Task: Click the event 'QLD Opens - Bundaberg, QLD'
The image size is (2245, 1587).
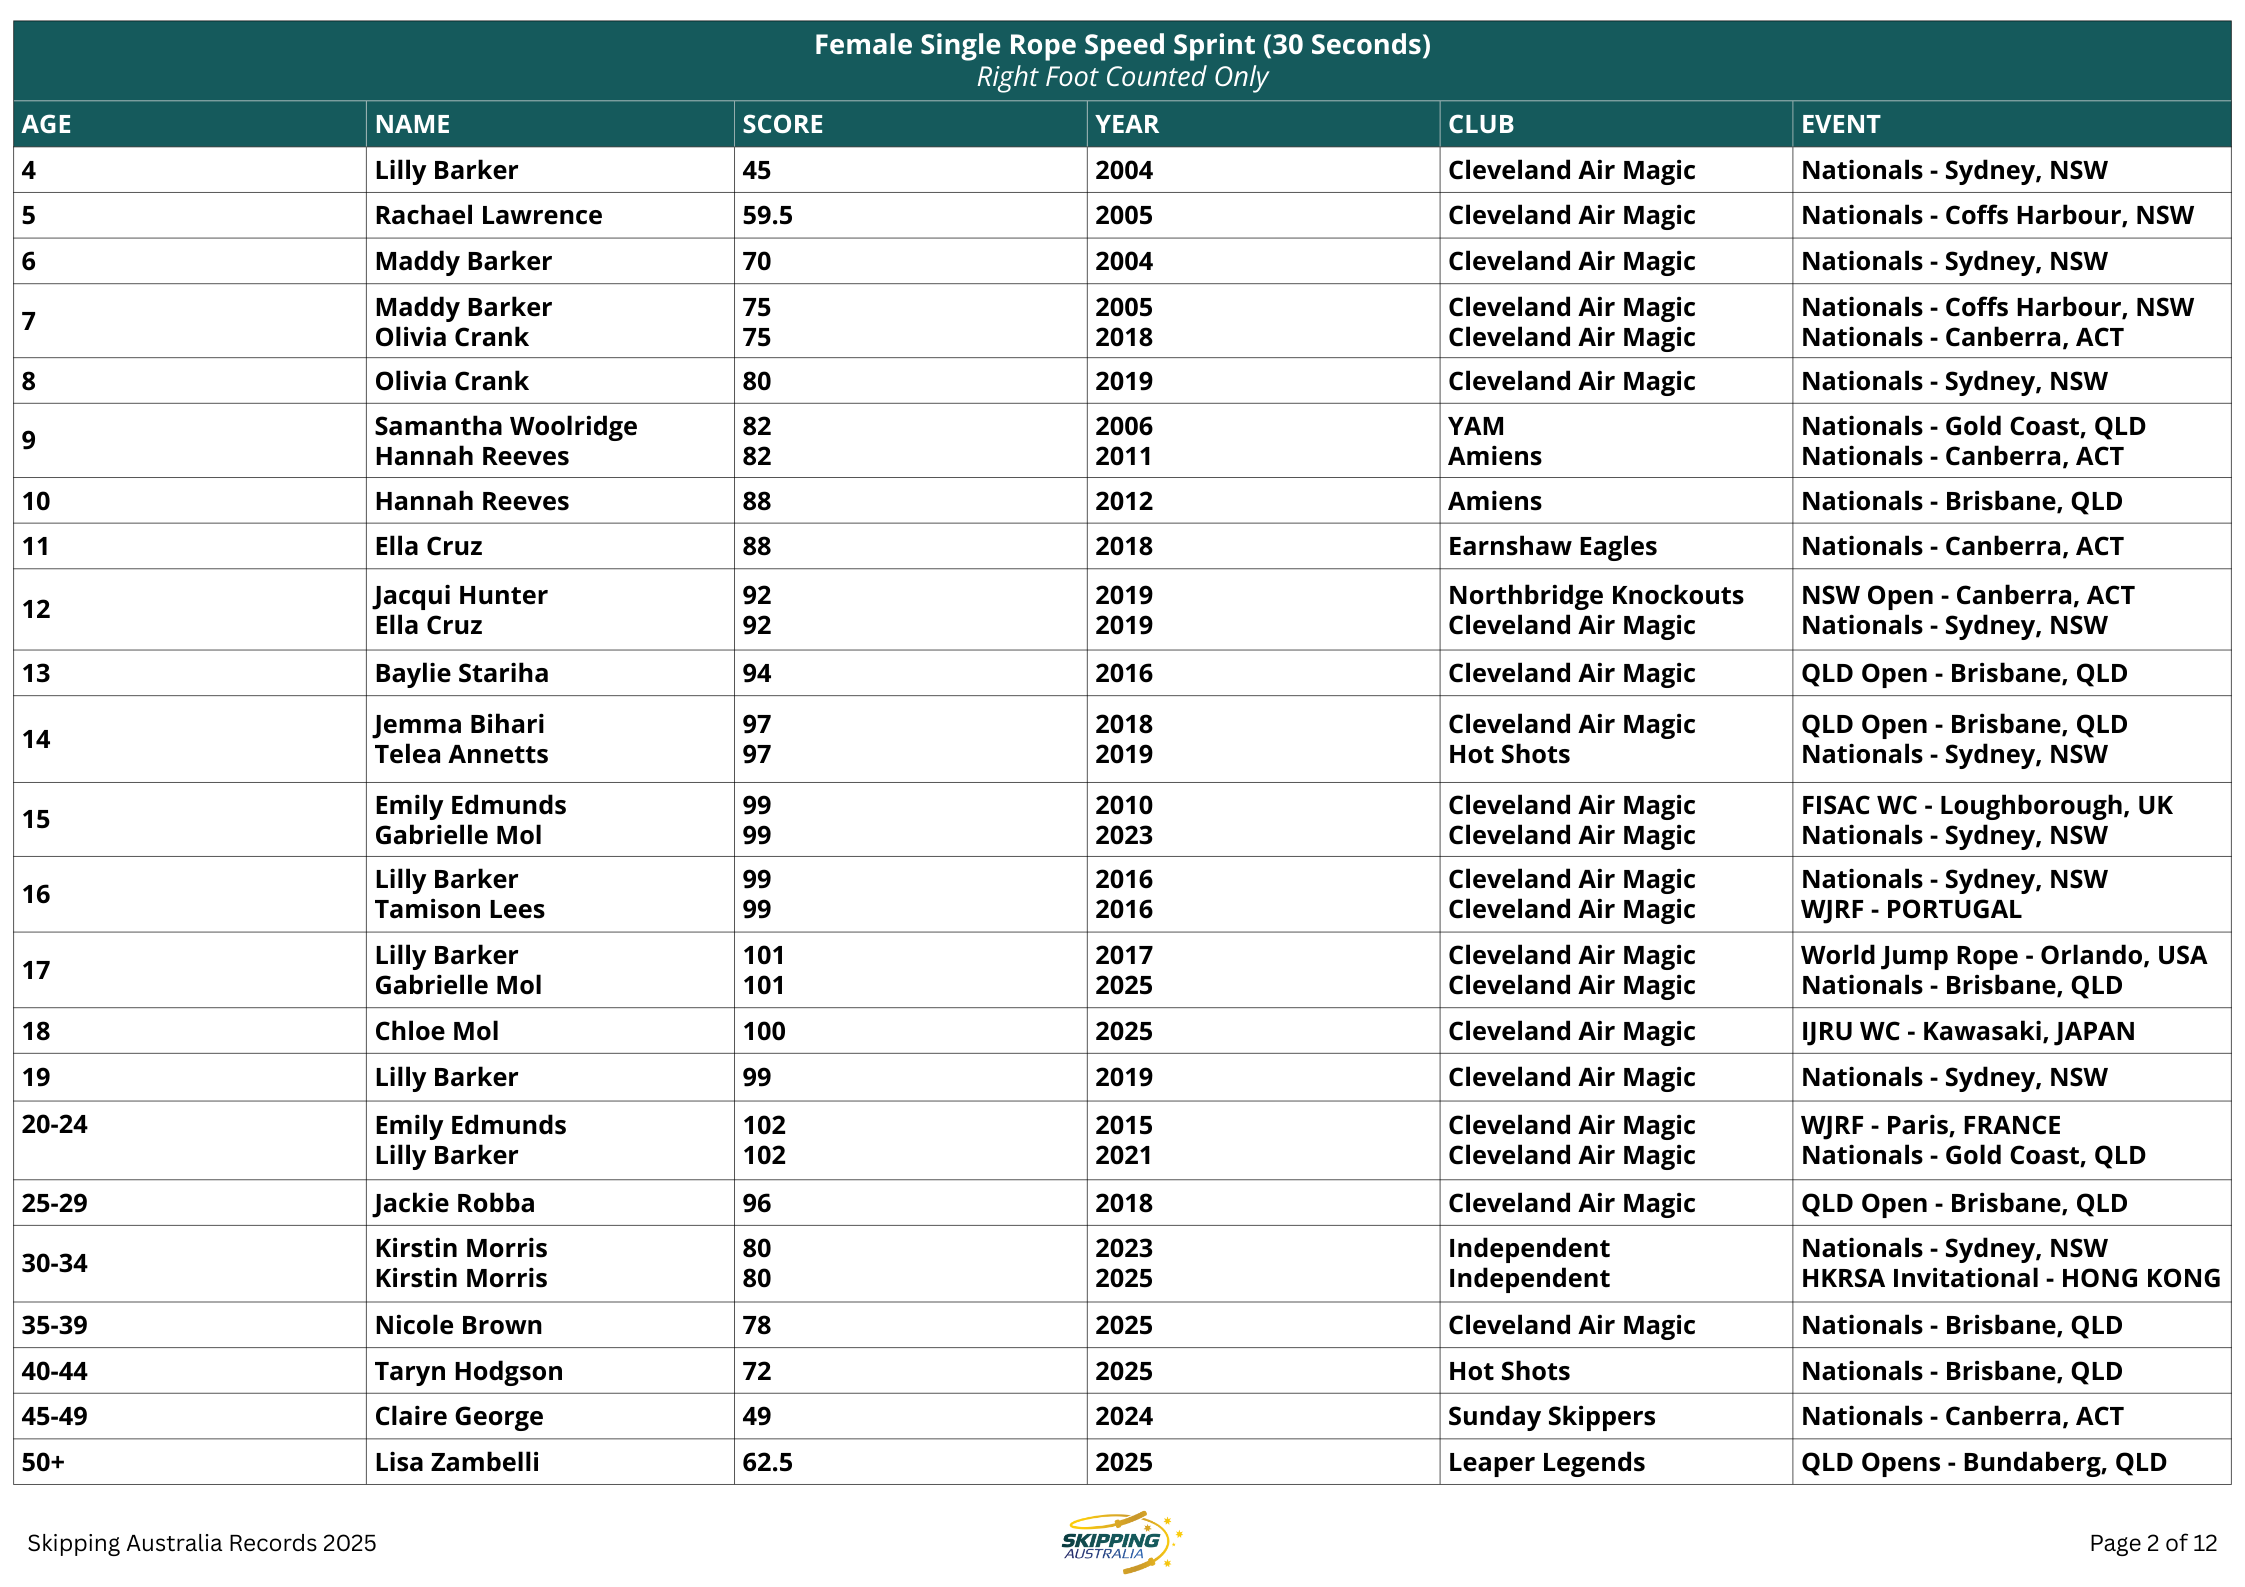Action: (x=1983, y=1462)
